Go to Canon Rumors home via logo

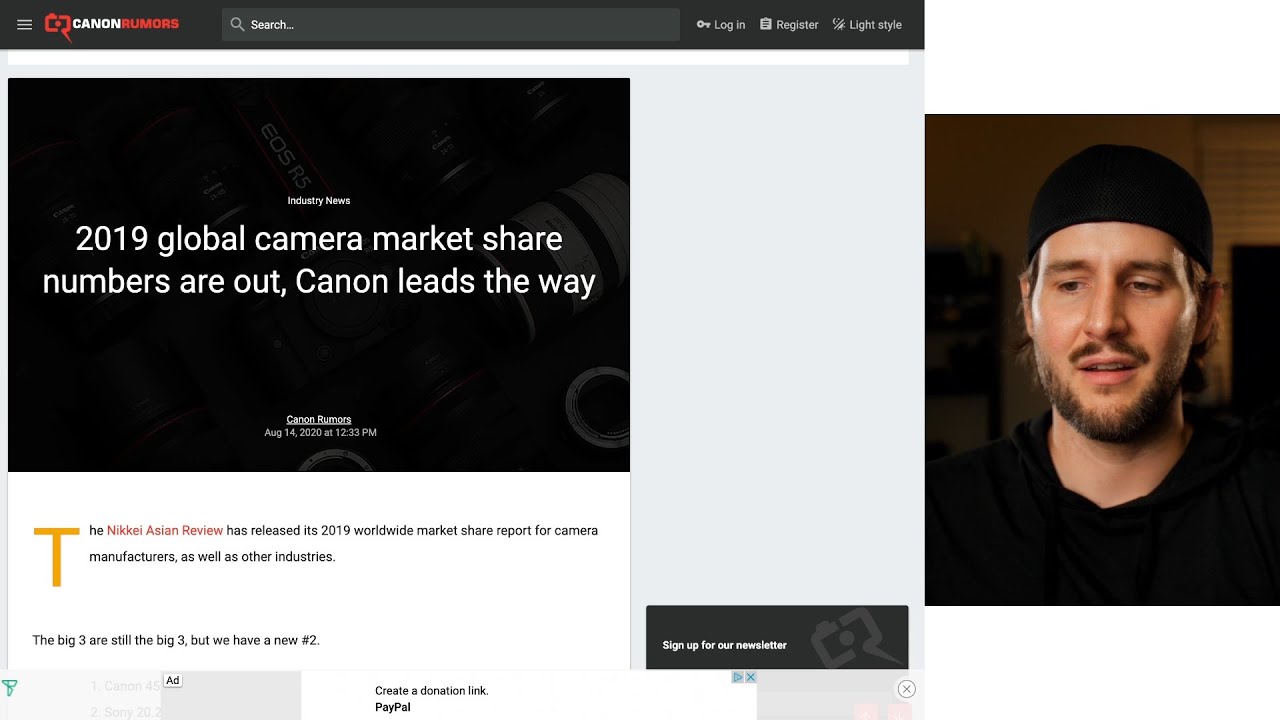(112, 26)
